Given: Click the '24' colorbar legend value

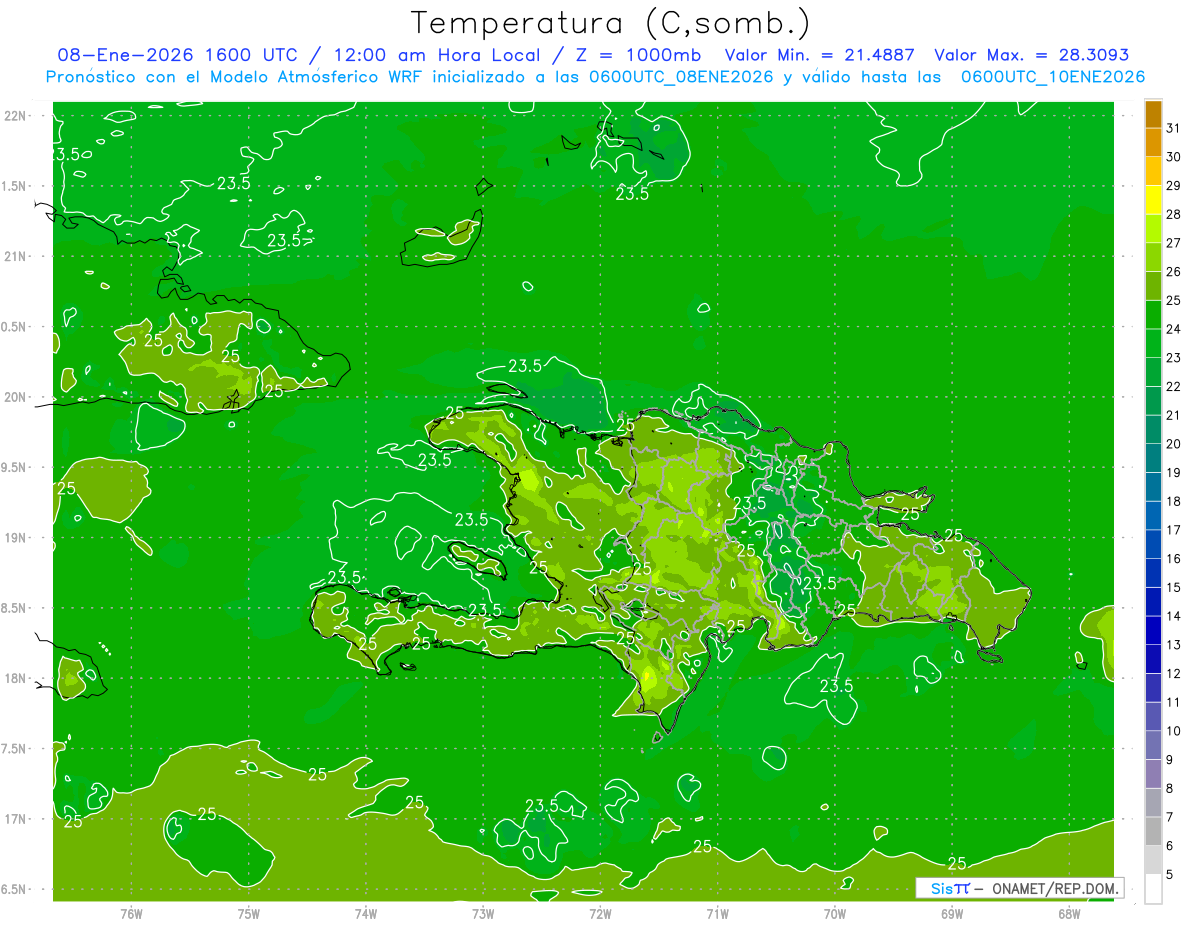Looking at the screenshot, I should coord(1174,329).
